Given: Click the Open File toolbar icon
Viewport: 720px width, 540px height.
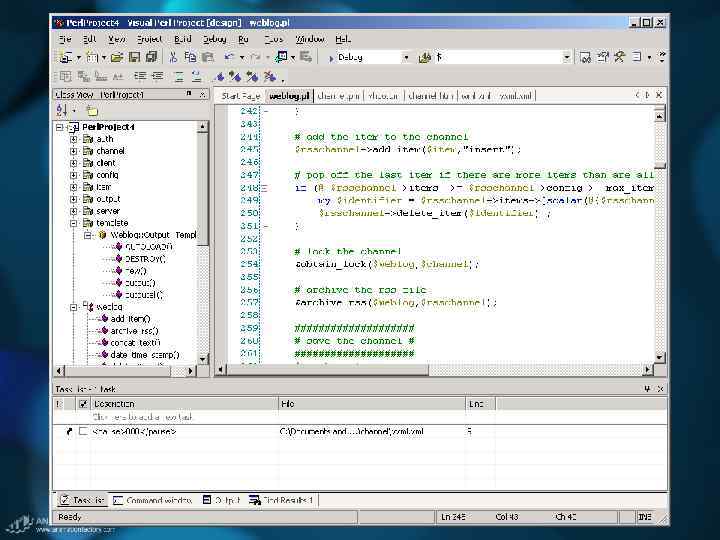Looking at the screenshot, I should (x=117, y=57).
